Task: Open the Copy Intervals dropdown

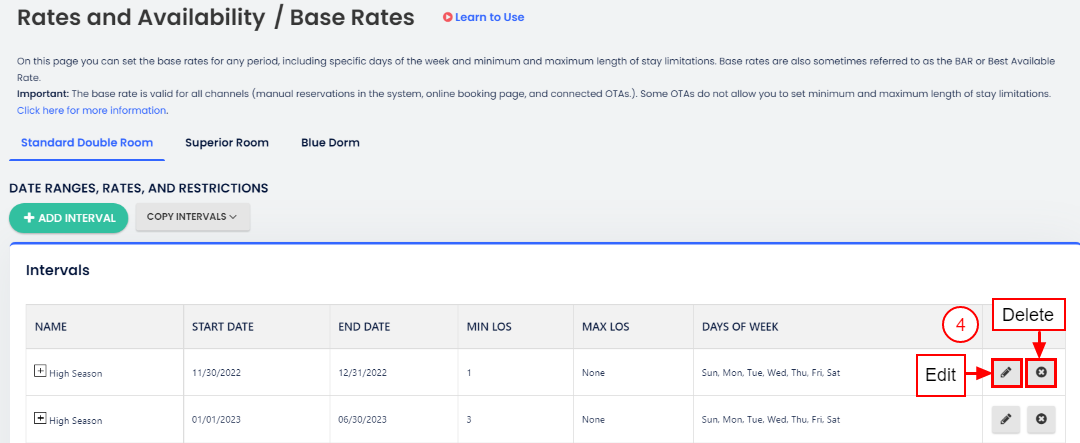Action: pos(192,217)
